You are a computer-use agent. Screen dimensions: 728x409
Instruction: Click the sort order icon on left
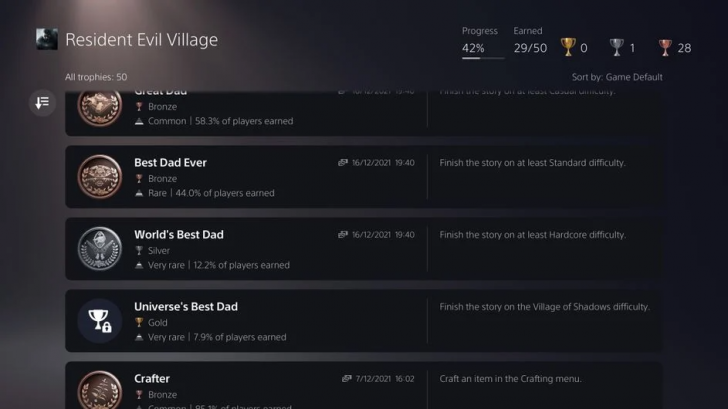pos(42,102)
